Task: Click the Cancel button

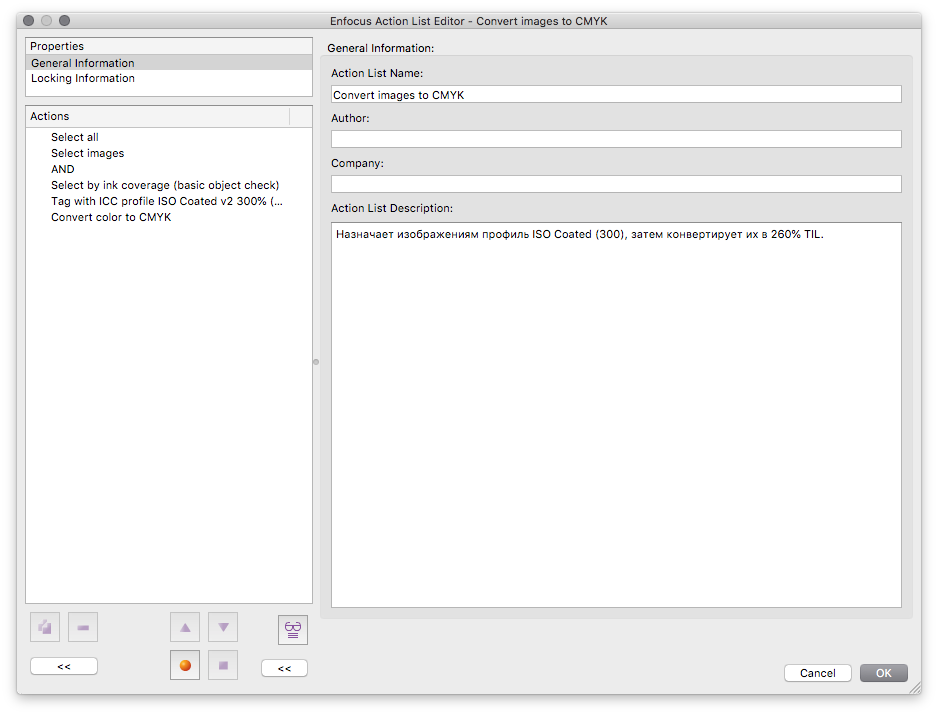Action: (x=818, y=673)
